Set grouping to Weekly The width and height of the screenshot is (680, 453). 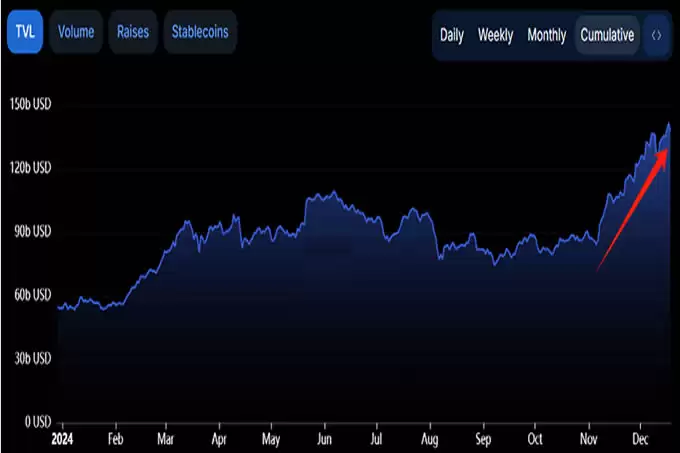(495, 35)
